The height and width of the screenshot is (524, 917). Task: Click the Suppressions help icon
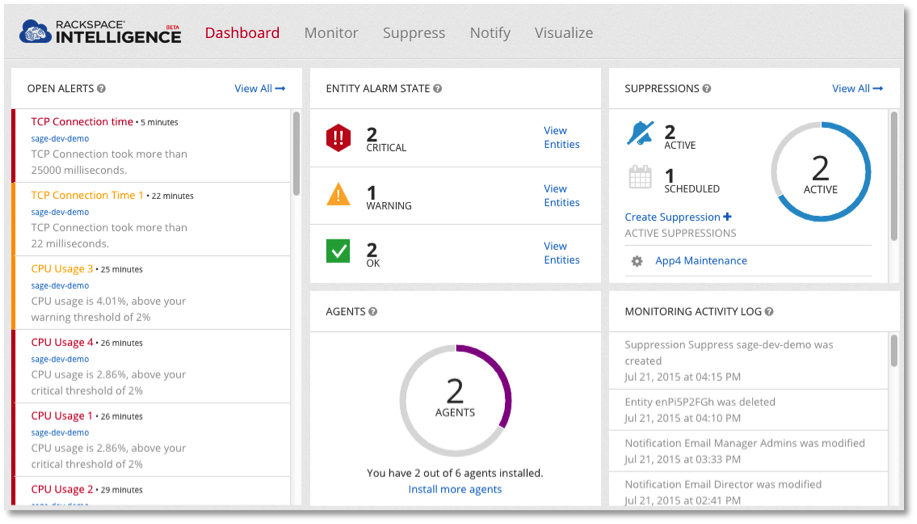coord(706,88)
